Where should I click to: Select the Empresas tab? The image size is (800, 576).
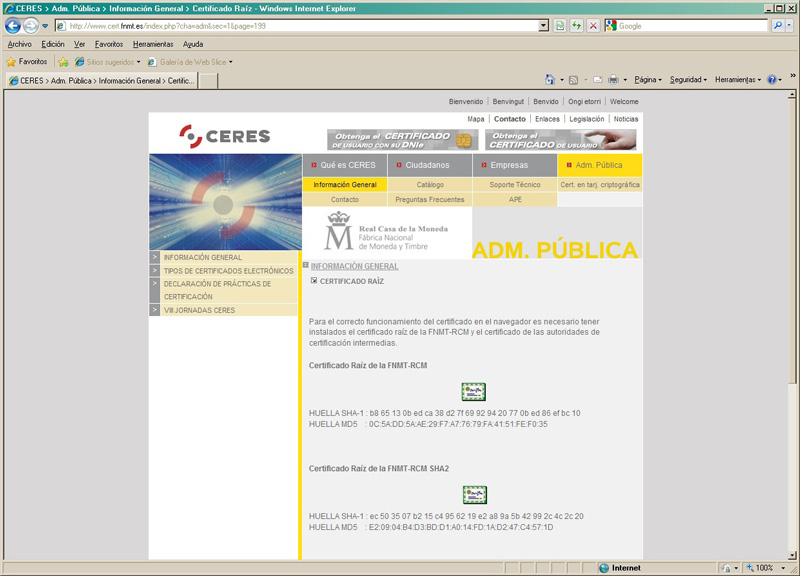[515, 165]
